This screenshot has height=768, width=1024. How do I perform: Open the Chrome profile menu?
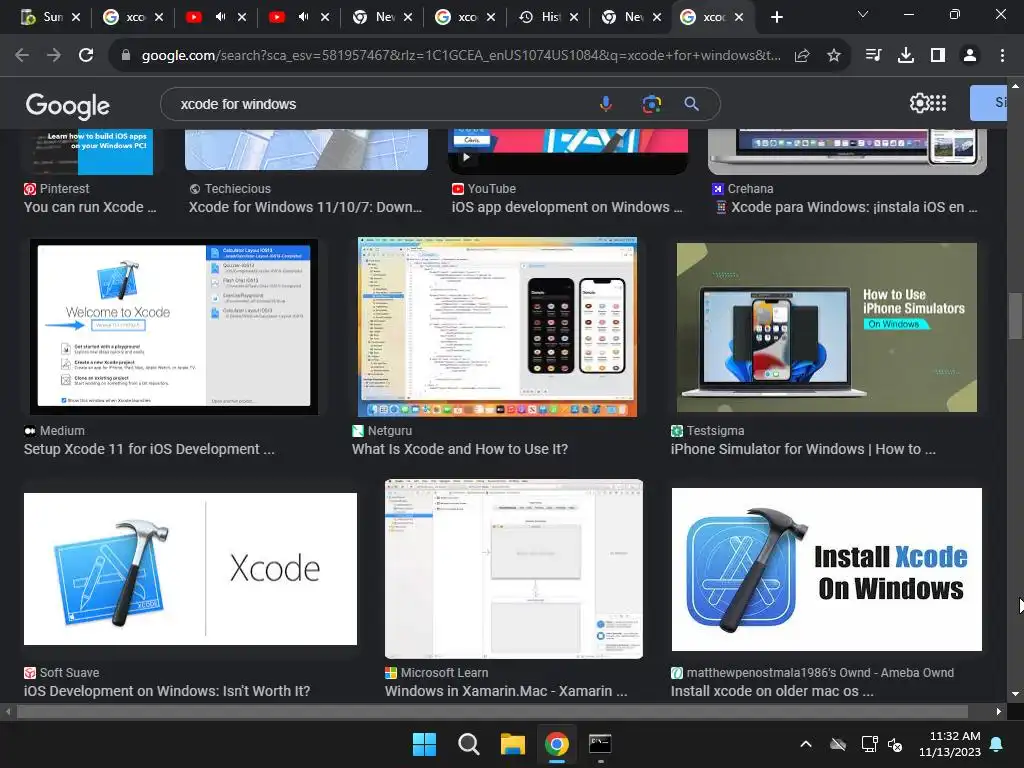(970, 56)
